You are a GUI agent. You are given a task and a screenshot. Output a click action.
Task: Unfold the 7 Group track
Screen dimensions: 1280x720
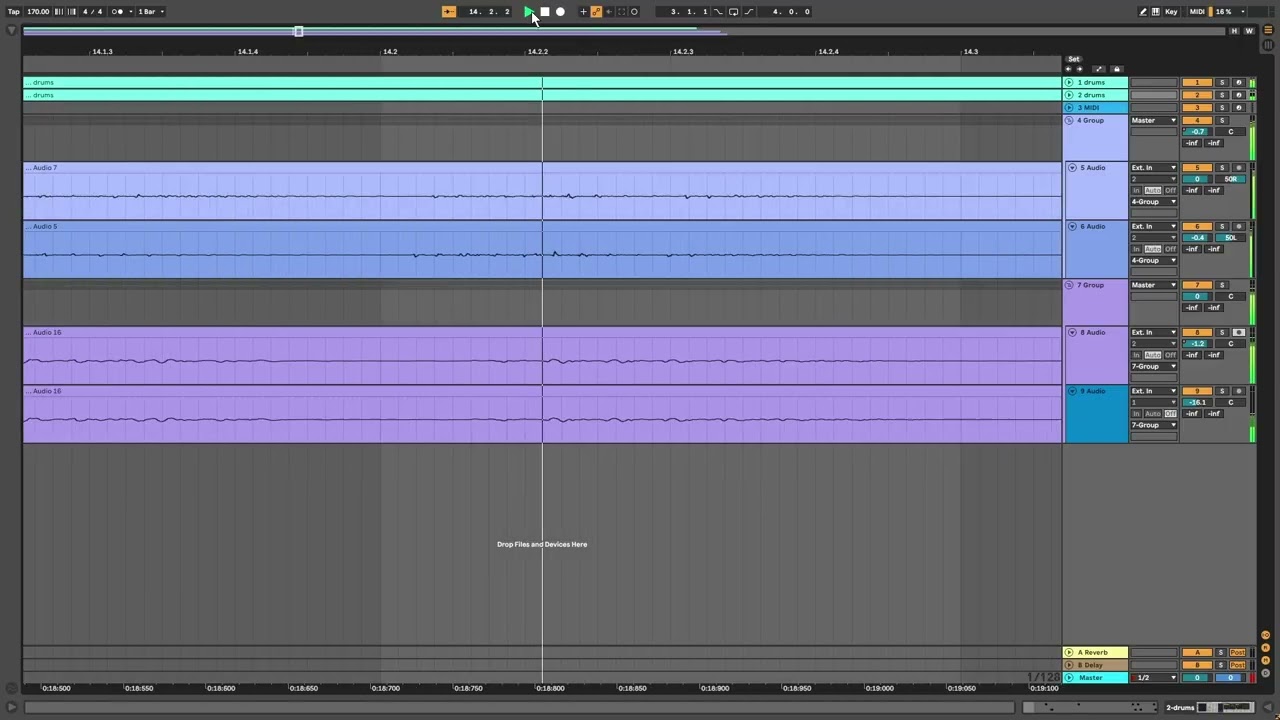(x=1069, y=285)
